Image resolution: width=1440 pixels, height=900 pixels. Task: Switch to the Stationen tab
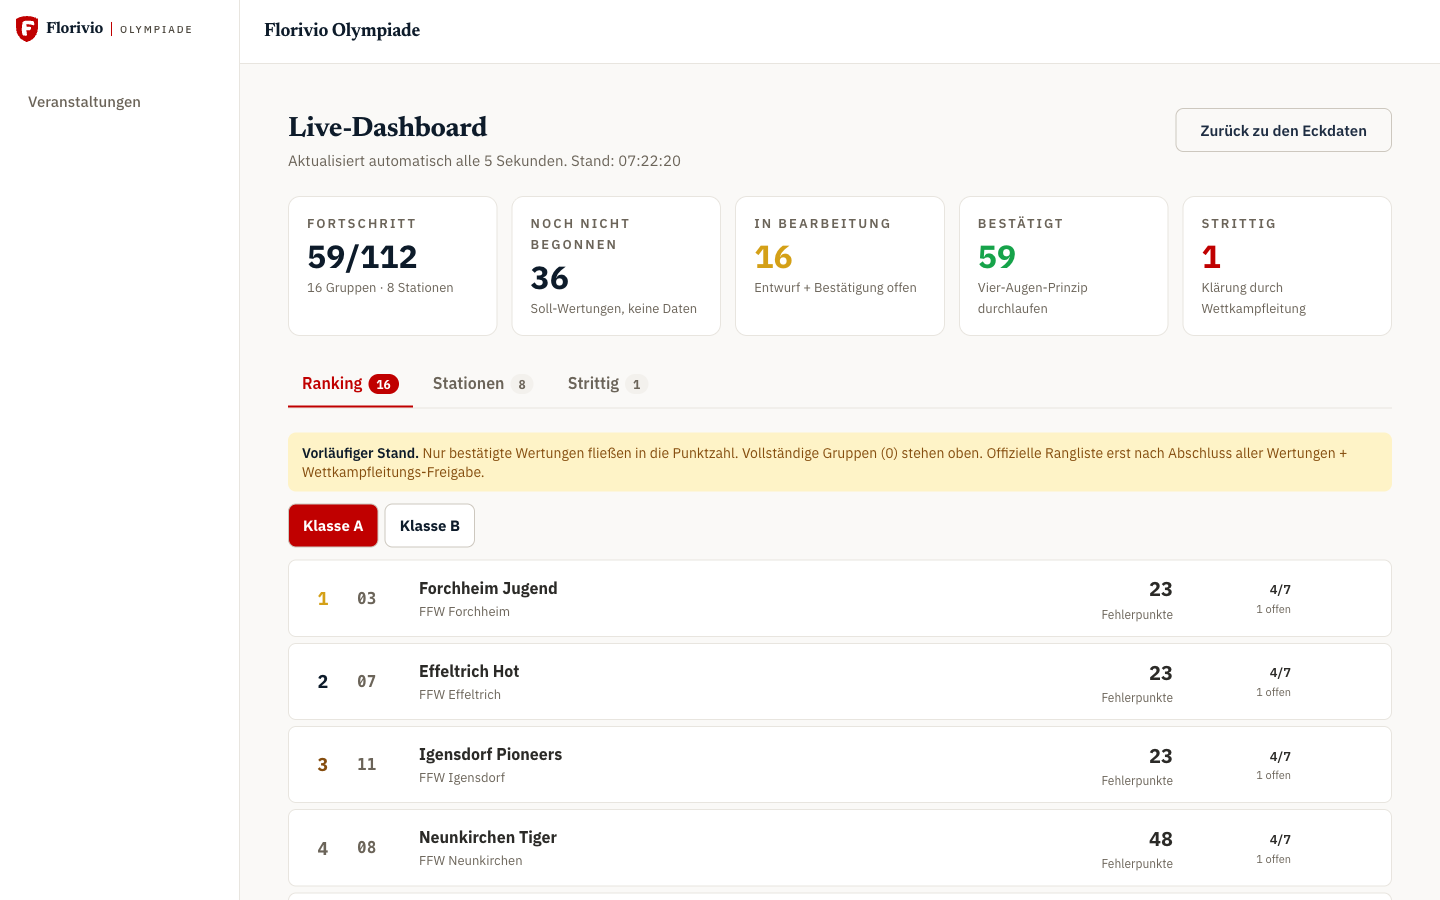click(482, 384)
